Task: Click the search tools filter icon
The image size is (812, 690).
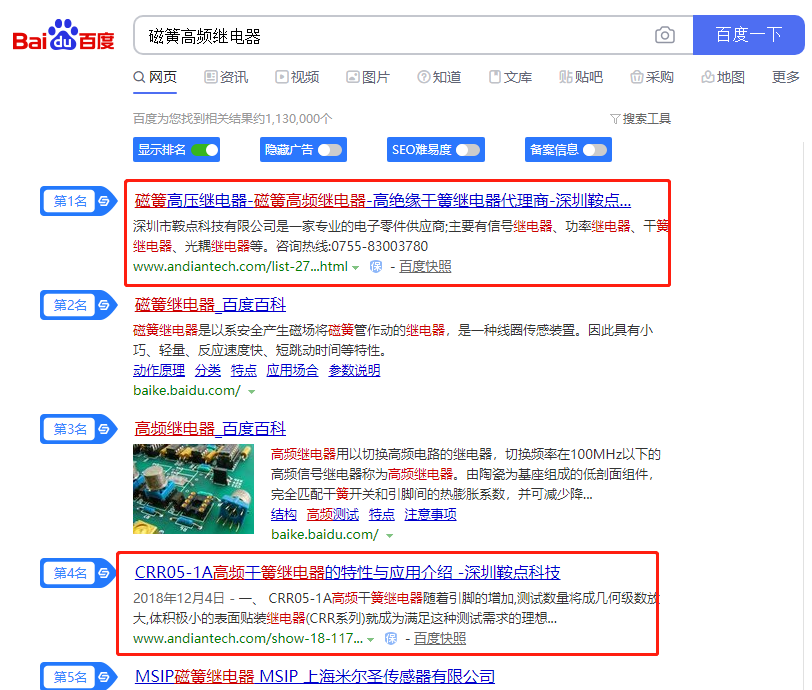Action: click(615, 119)
